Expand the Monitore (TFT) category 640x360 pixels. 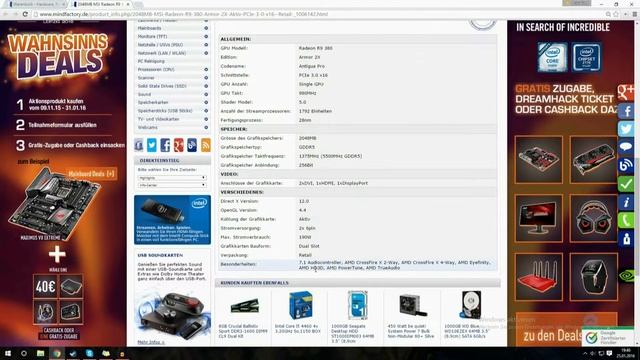[x=206, y=36]
